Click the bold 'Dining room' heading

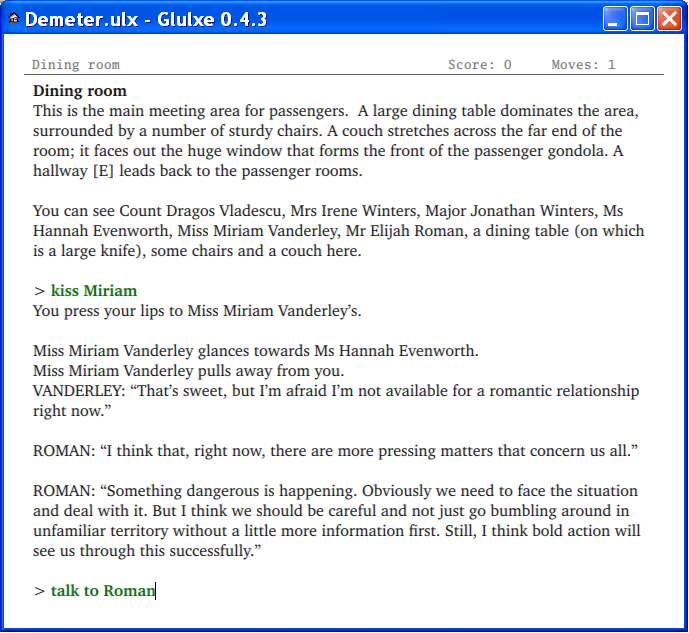tap(80, 90)
